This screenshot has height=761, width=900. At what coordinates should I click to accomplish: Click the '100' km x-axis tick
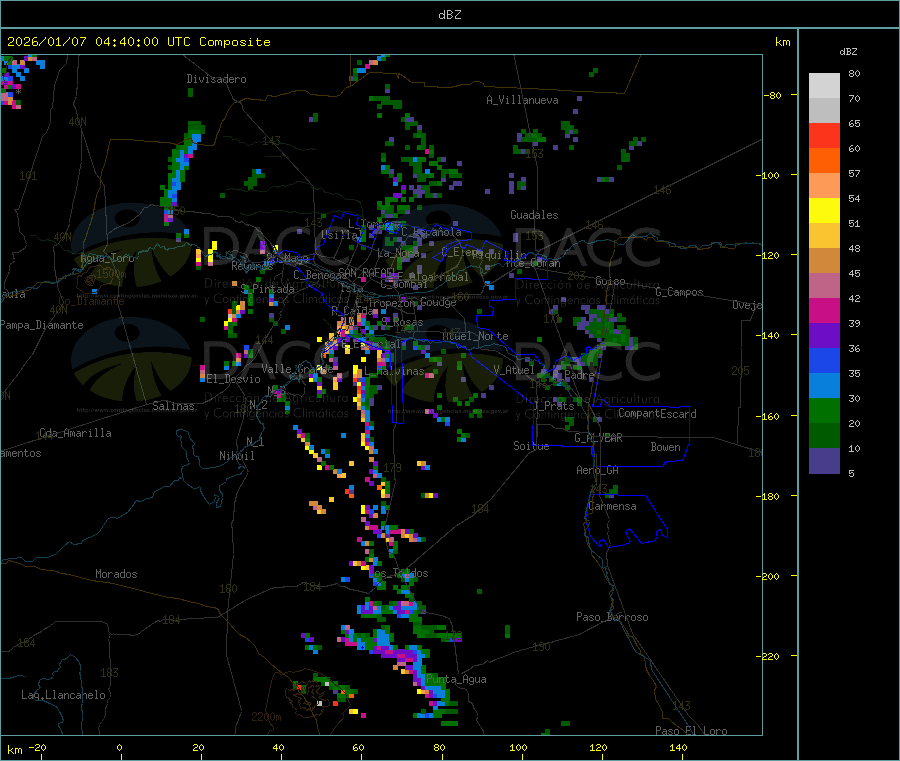518,747
